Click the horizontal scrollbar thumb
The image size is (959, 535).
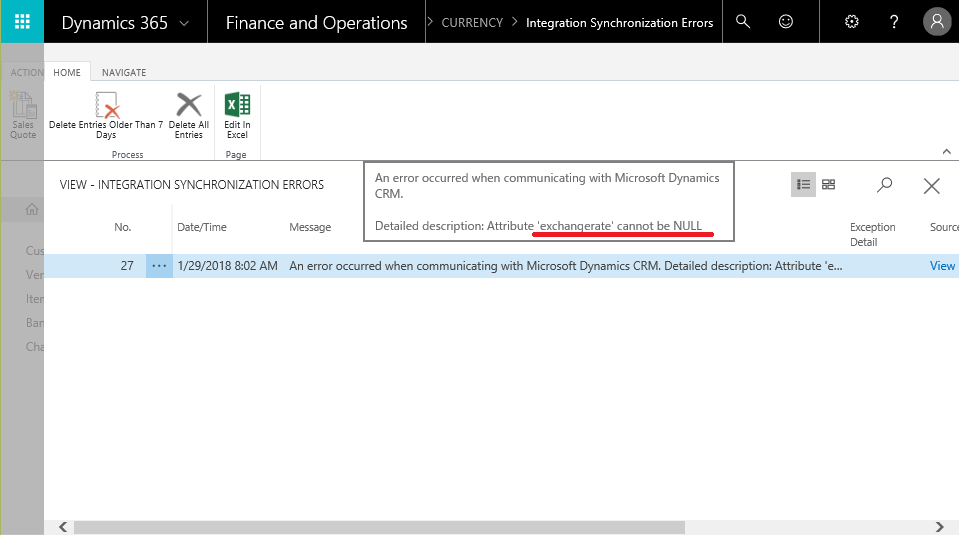(x=379, y=527)
